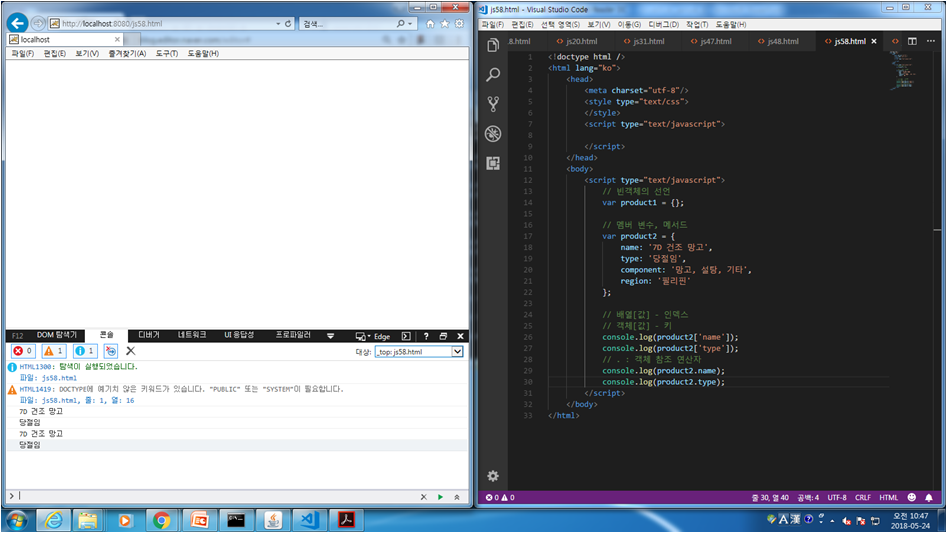Clear the console with the X icon

tap(130, 351)
